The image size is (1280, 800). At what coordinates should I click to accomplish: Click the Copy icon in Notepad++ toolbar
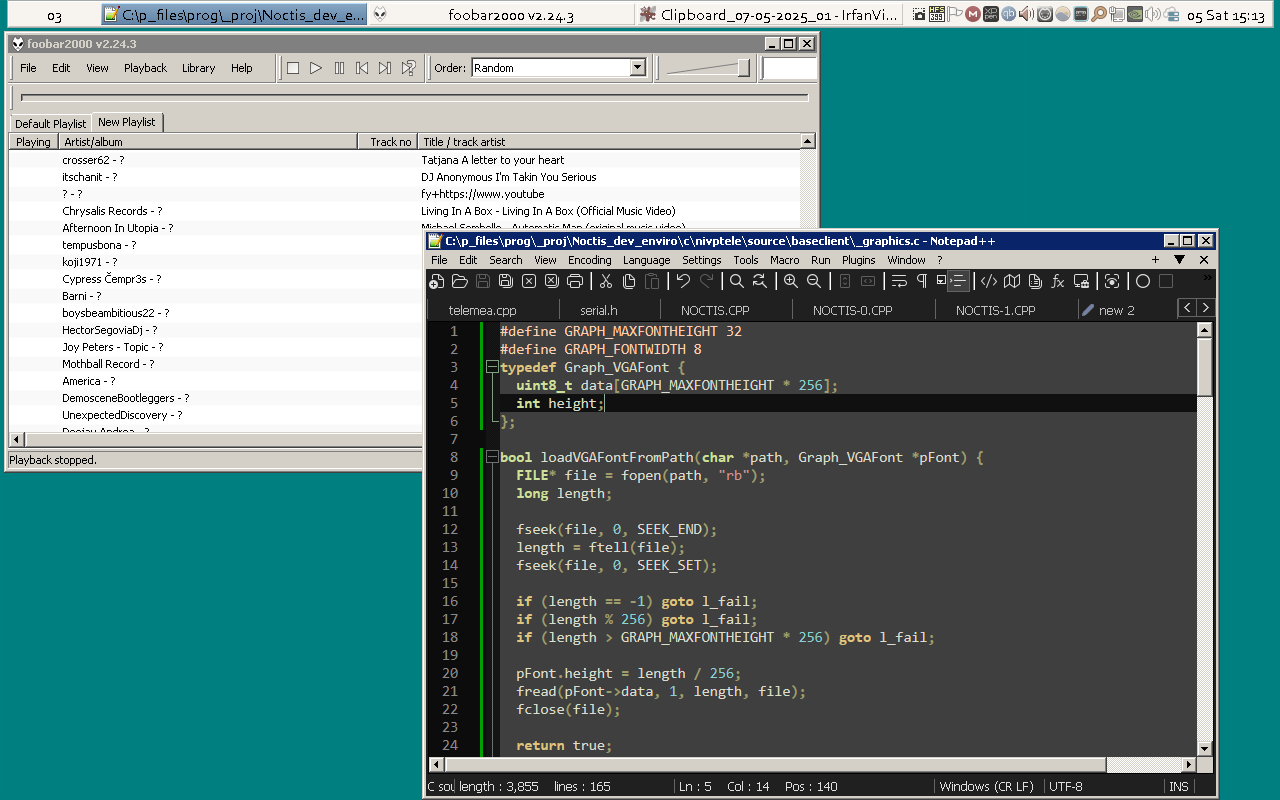(627, 282)
